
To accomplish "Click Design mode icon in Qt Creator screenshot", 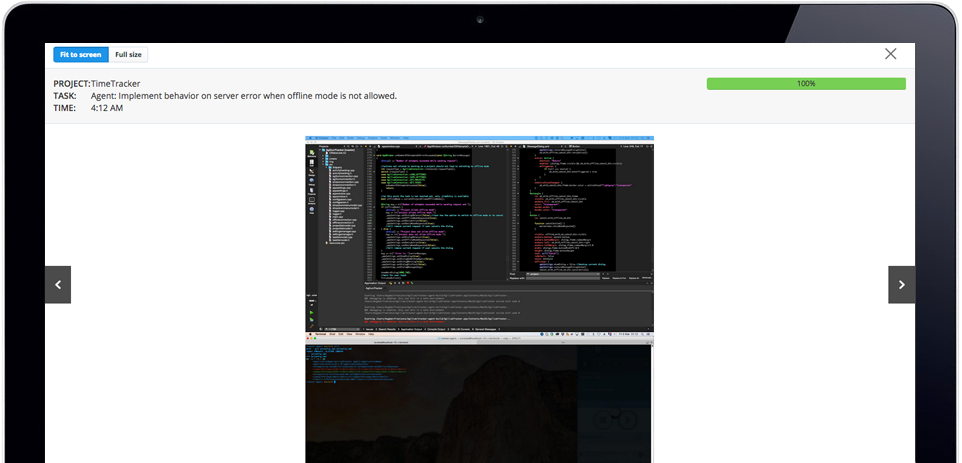I will 312,173.
